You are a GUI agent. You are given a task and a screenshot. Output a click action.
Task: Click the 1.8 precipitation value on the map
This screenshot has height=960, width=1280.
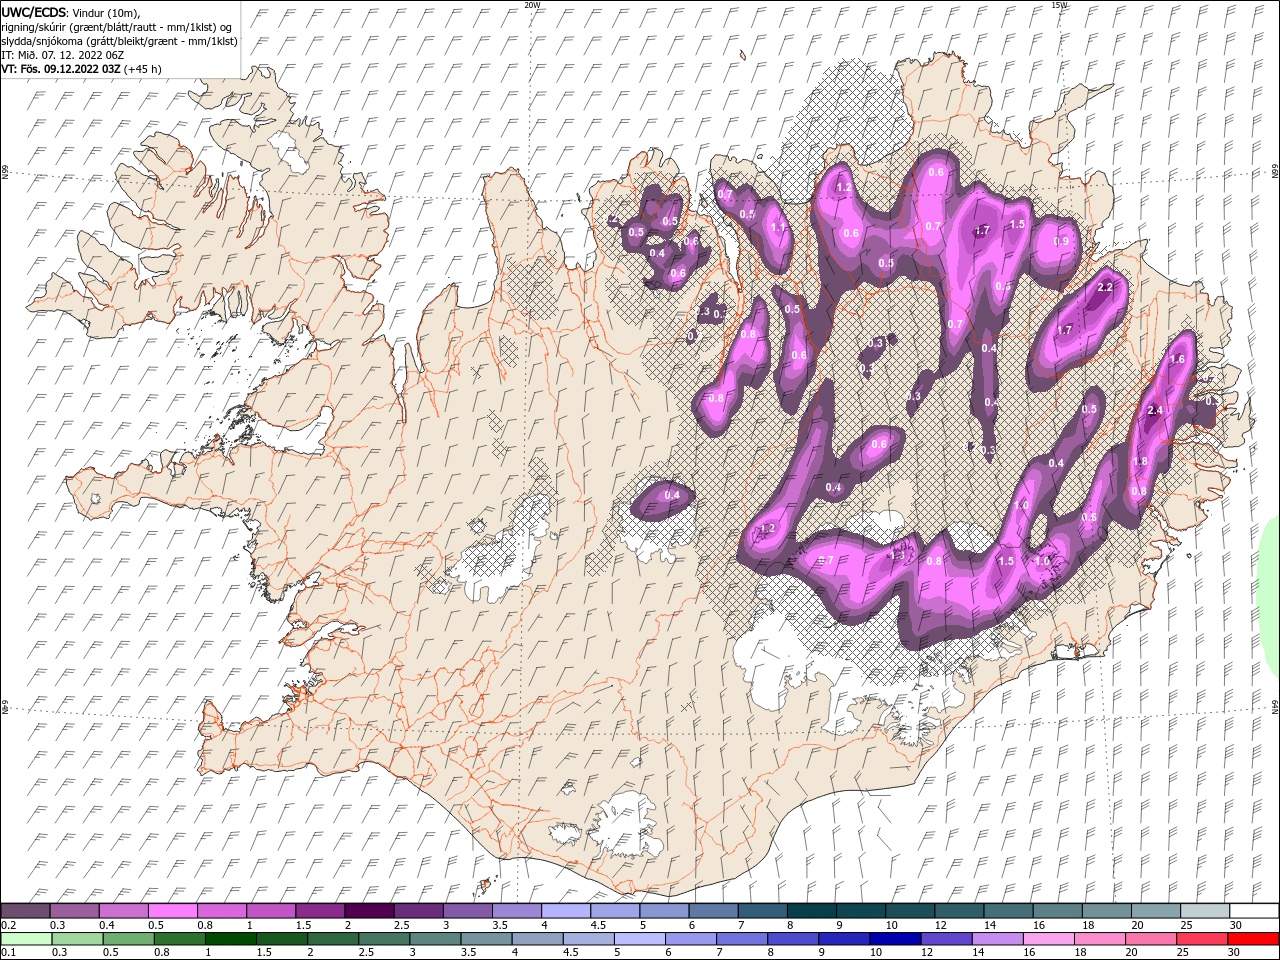pos(1140,461)
